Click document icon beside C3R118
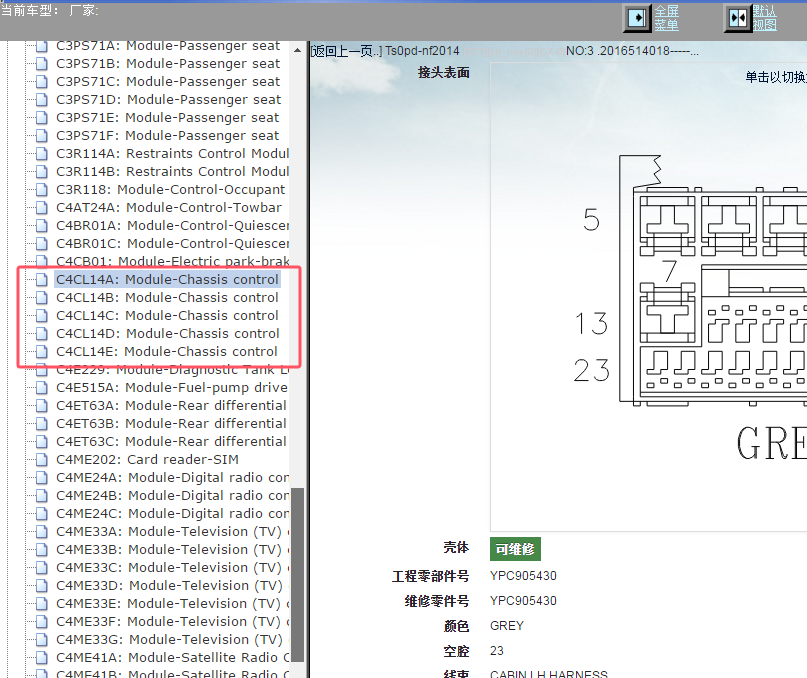 [42, 189]
